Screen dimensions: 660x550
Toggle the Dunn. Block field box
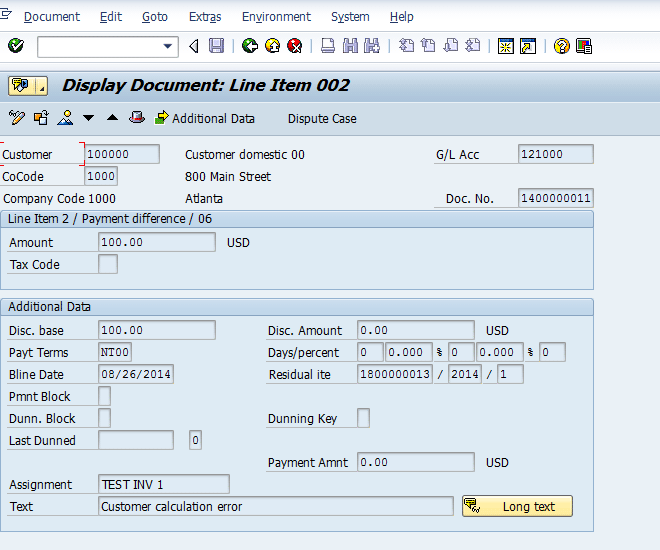click(x=105, y=419)
